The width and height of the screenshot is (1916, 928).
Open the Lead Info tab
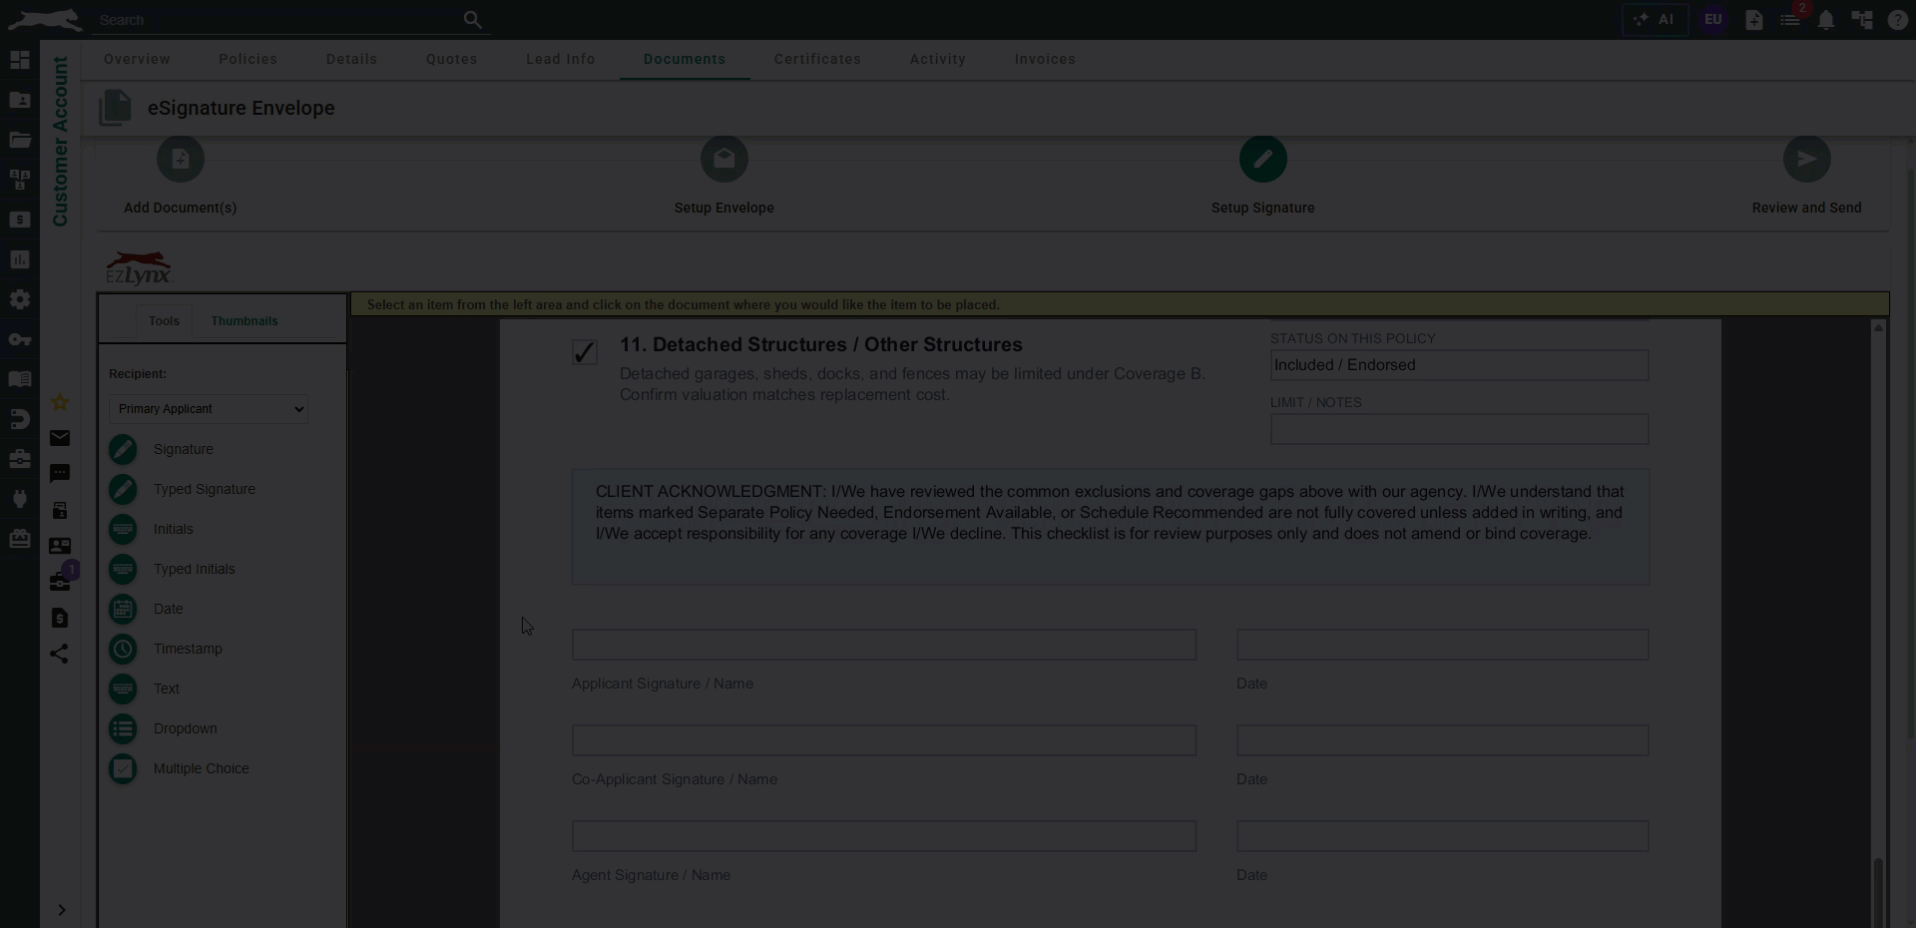tap(561, 59)
